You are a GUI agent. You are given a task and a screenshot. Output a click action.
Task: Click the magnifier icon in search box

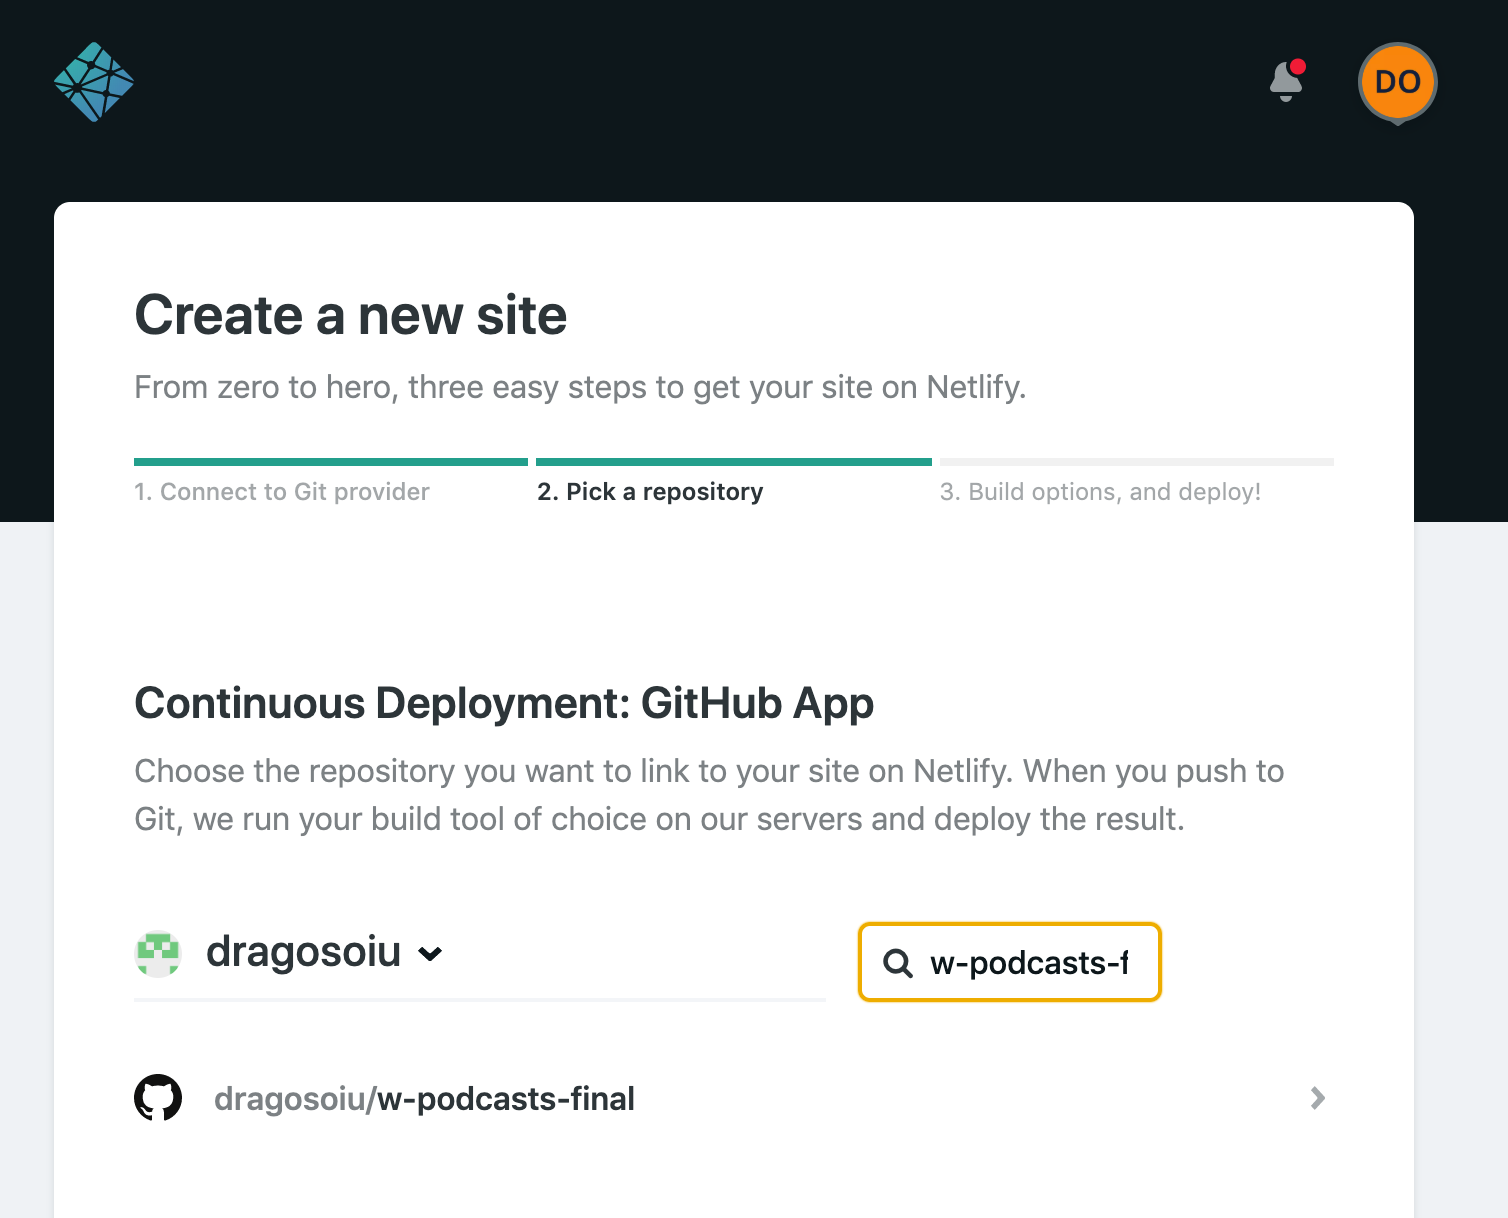point(898,963)
